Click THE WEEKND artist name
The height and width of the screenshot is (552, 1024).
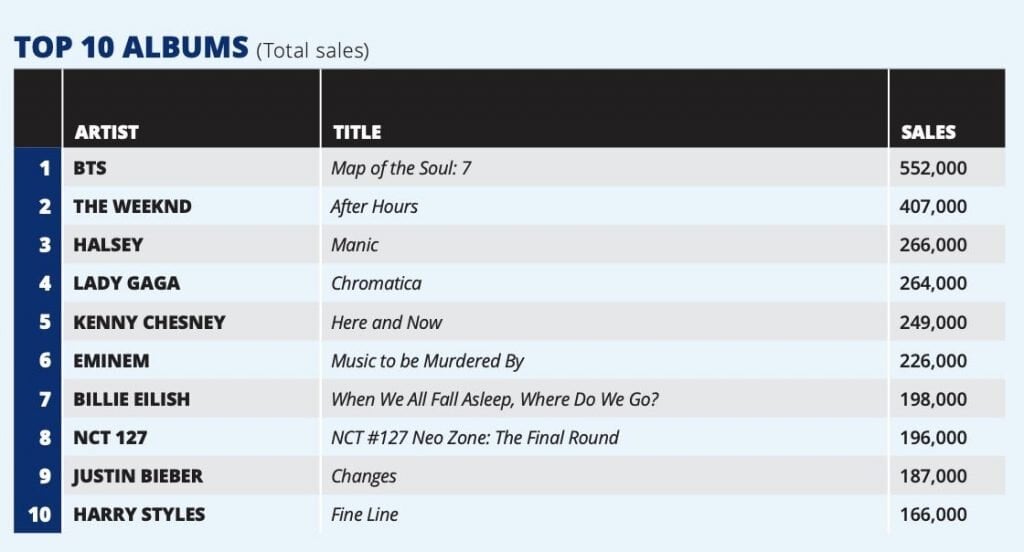(x=132, y=206)
